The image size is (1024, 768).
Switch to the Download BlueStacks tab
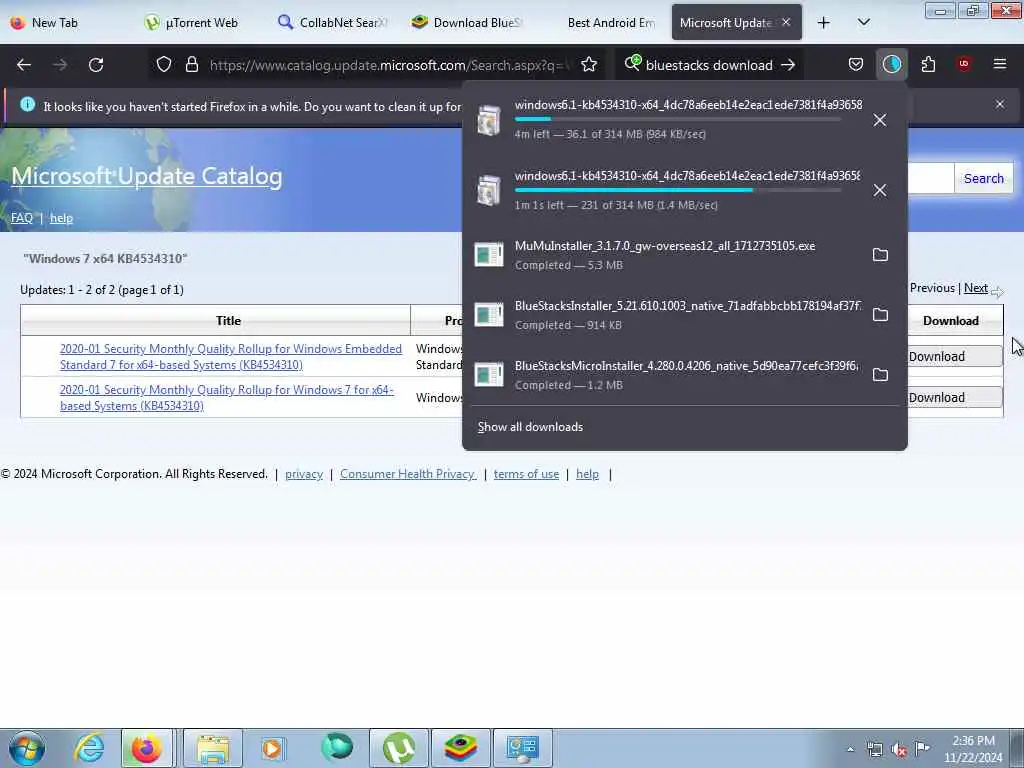pyautogui.click(x=467, y=23)
